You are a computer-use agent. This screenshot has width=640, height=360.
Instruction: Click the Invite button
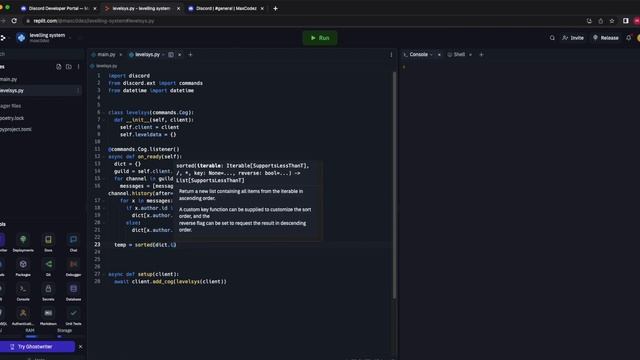(573, 38)
